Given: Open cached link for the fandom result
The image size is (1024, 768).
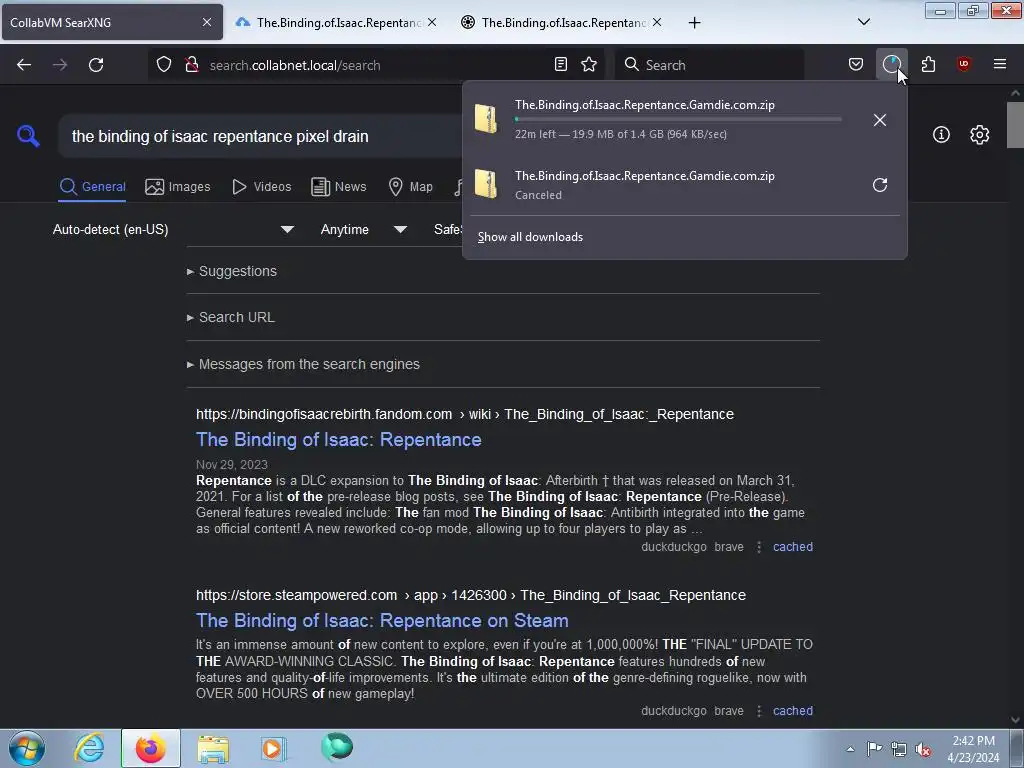Looking at the screenshot, I should [793, 547].
